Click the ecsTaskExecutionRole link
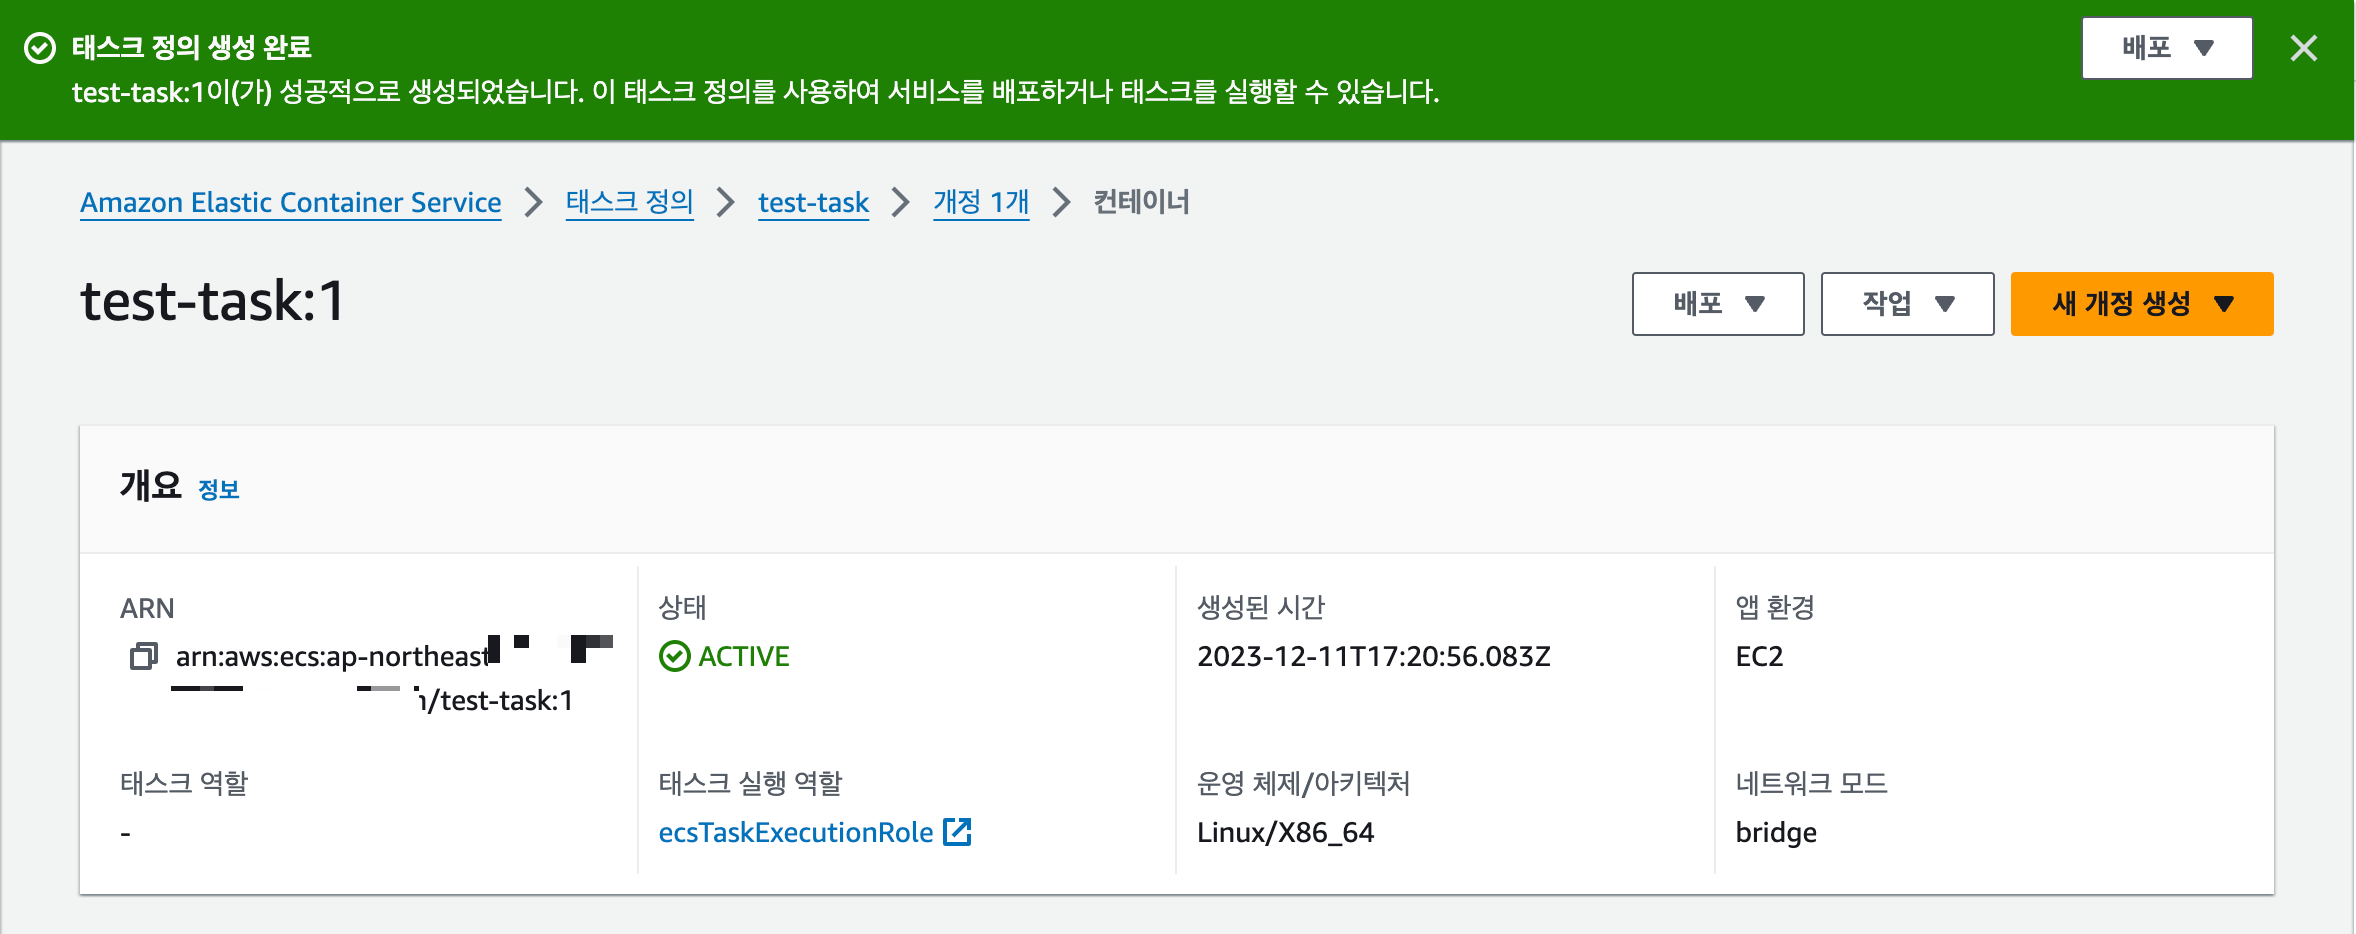 click(795, 832)
